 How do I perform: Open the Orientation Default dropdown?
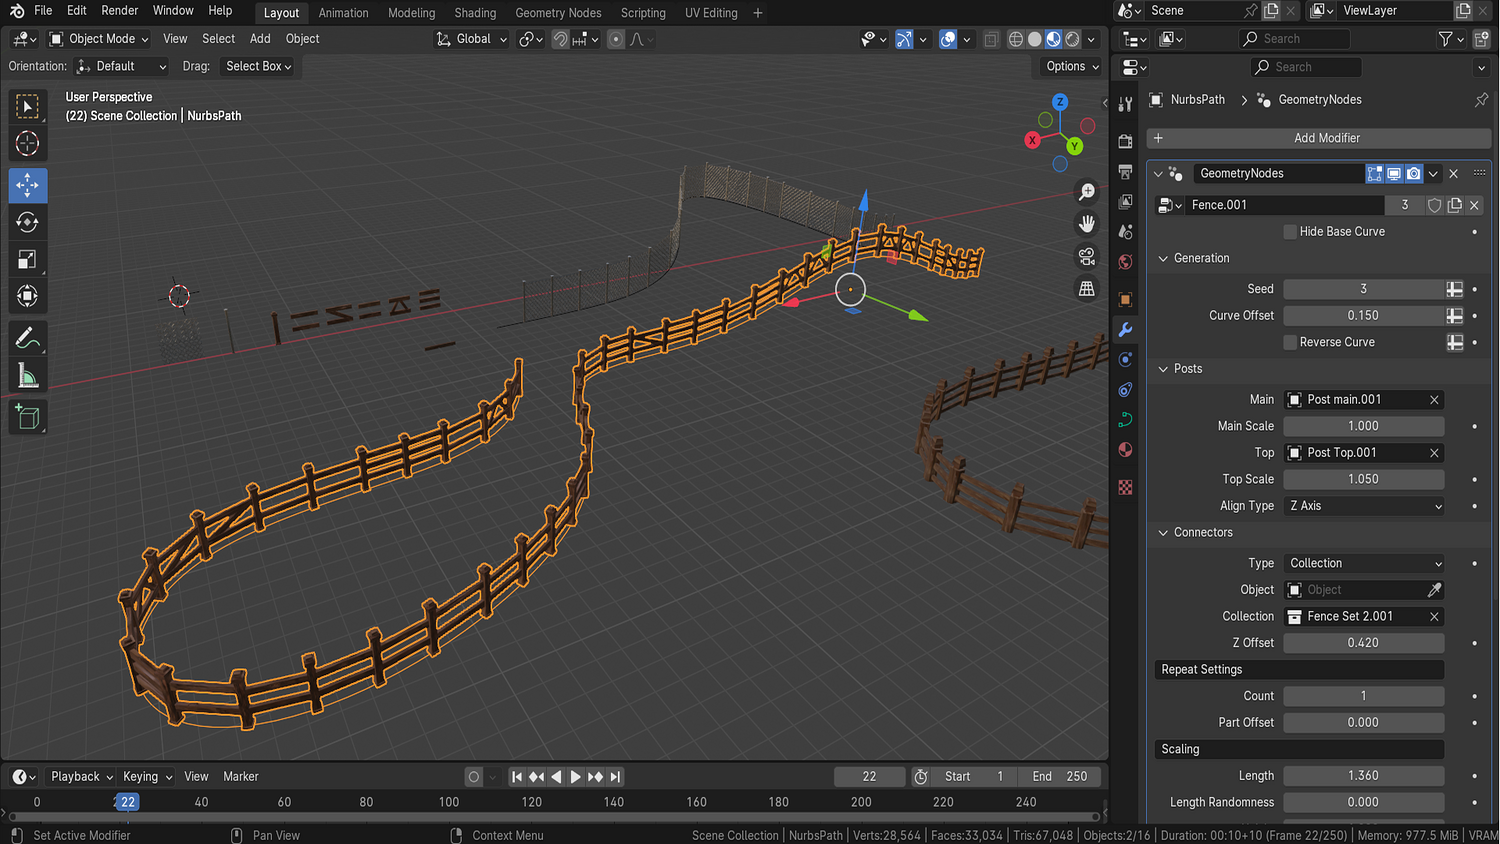(x=121, y=66)
